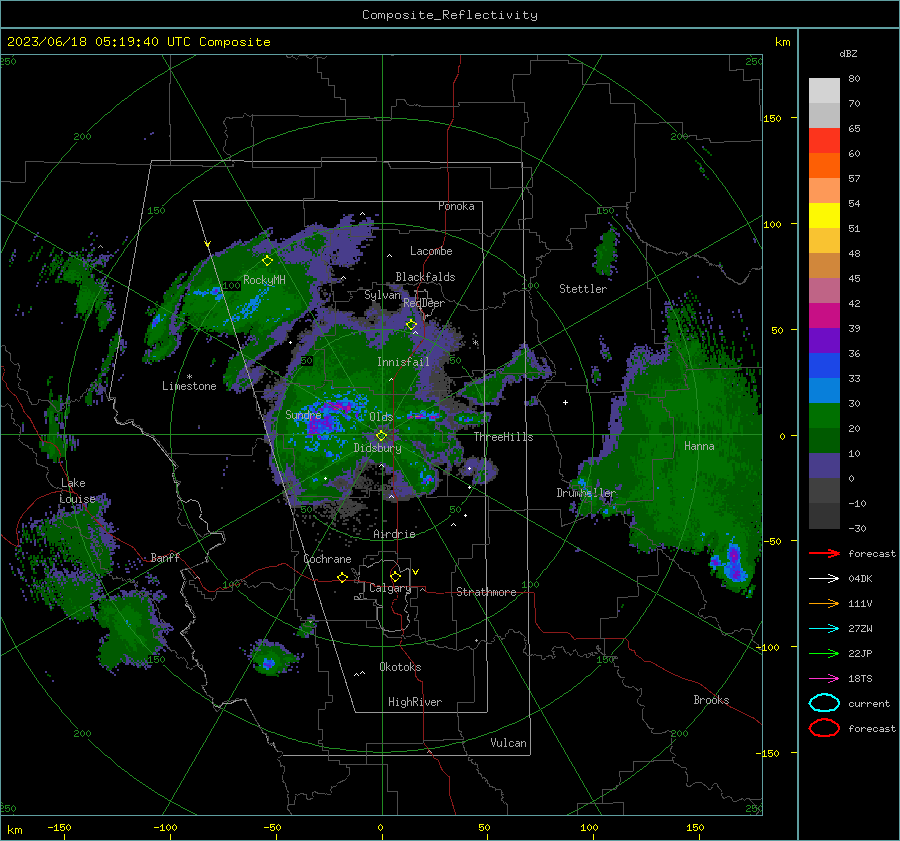Click the Stettler town label

[583, 289]
